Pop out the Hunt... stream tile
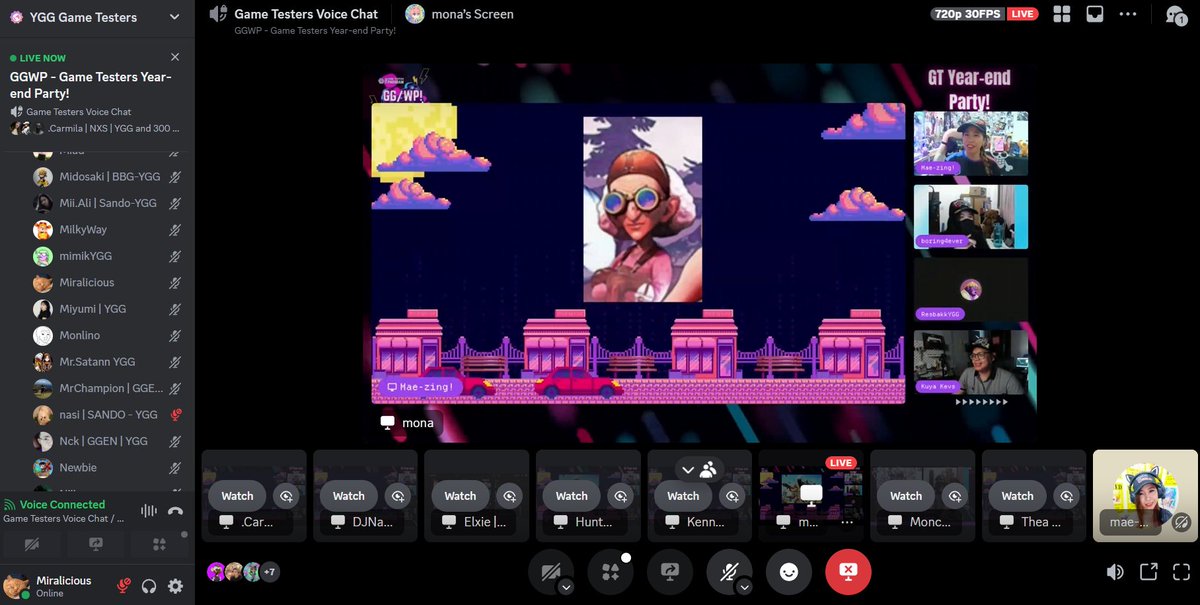This screenshot has width=1200, height=605. point(621,496)
